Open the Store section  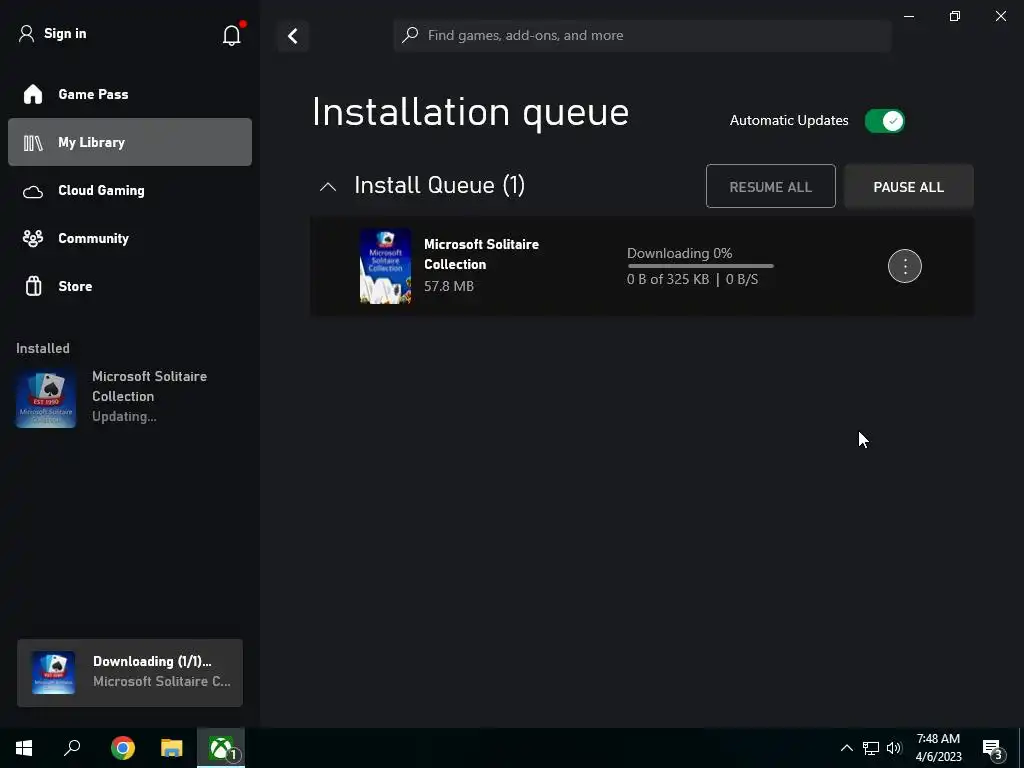pyautogui.click(x=130, y=286)
